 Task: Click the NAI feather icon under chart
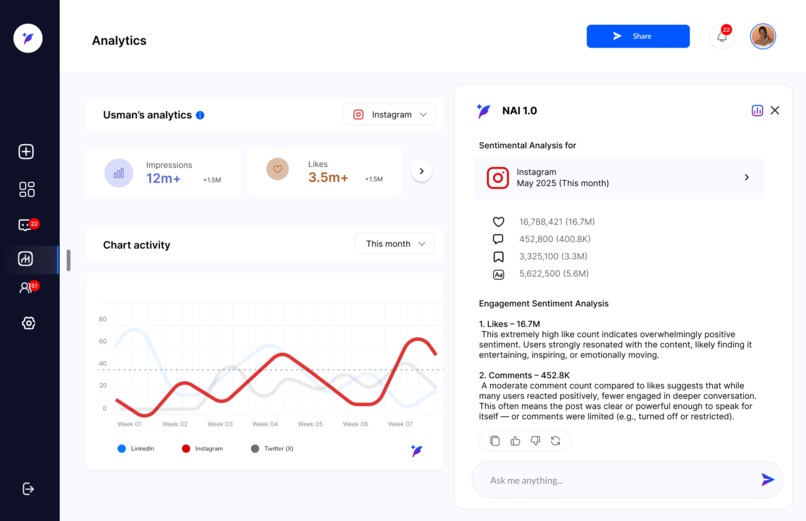(416, 451)
